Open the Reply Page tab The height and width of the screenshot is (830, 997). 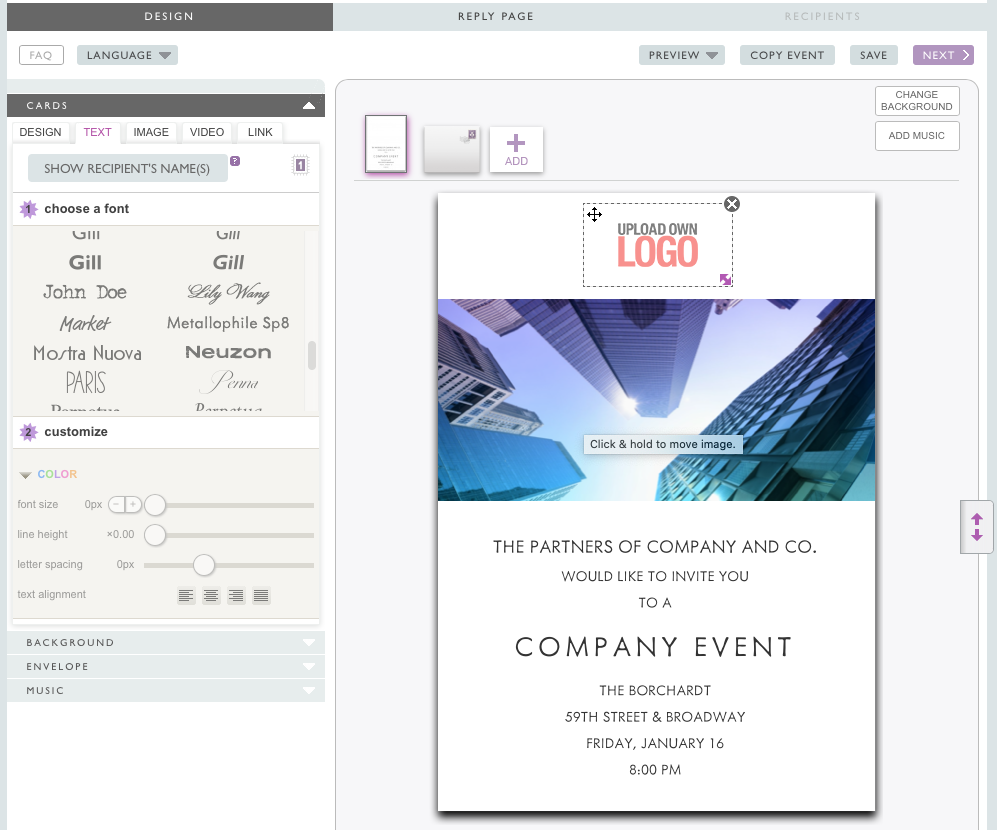[496, 17]
